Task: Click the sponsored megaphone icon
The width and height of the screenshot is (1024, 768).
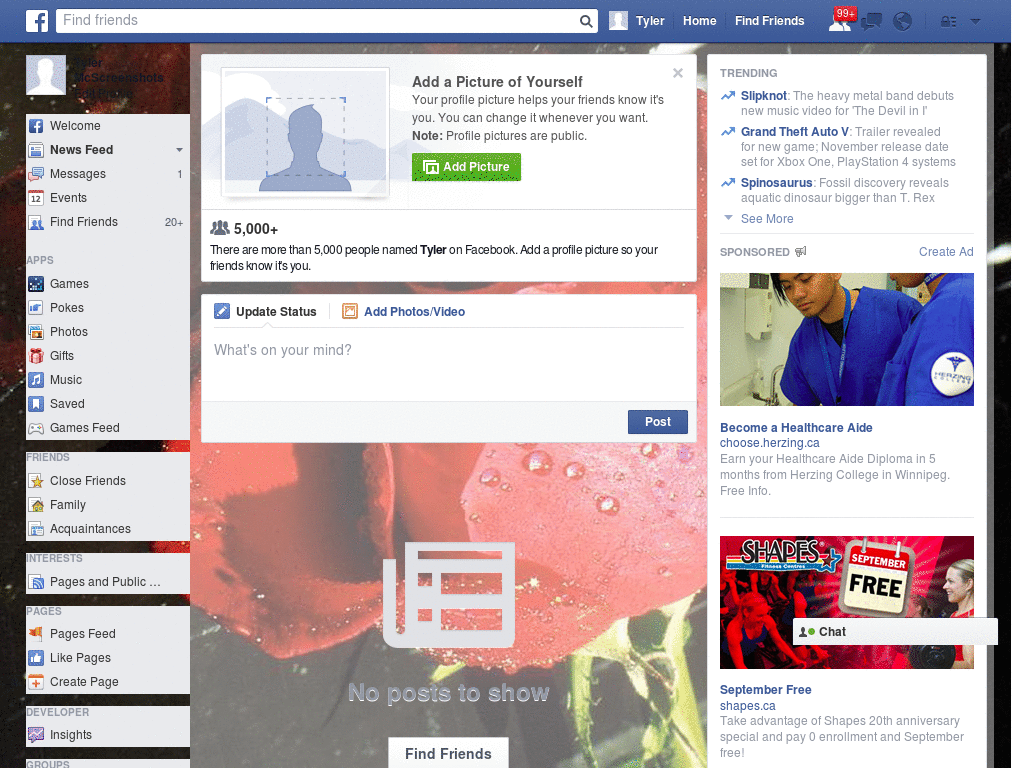Action: click(x=801, y=251)
